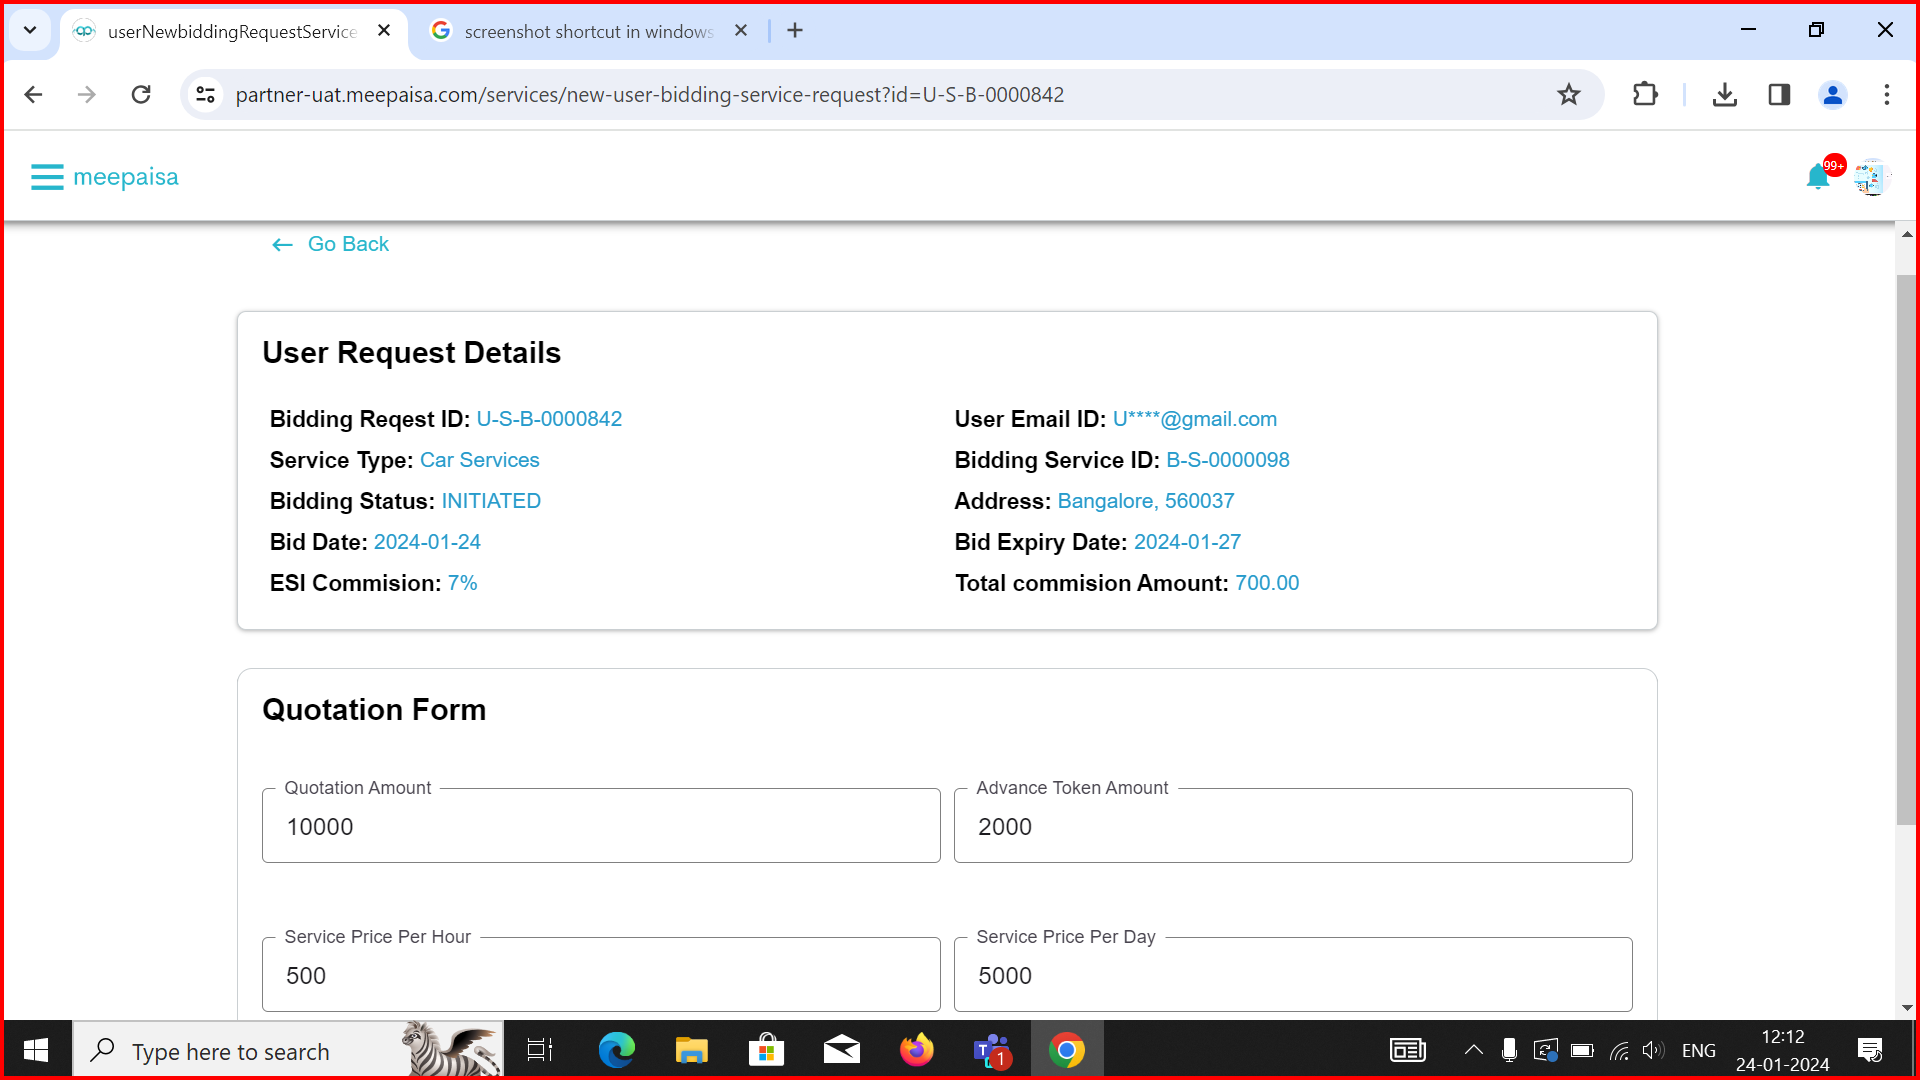The image size is (1920, 1080).
Task: Open Mail app from taskbar
Action: (841, 1050)
